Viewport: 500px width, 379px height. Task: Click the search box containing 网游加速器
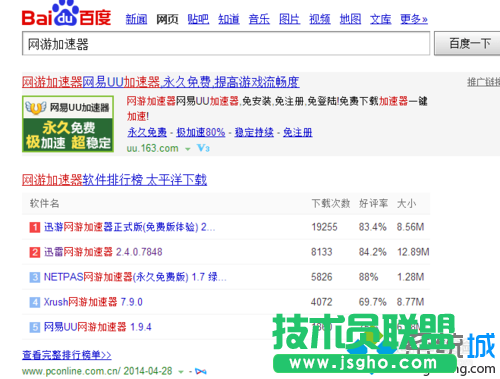(226, 43)
